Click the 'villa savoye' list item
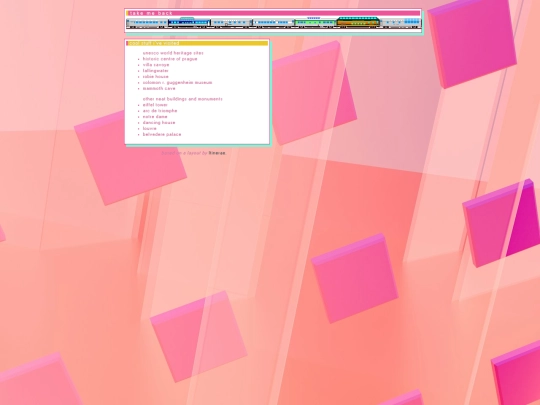Screen dimensions: 540x405 [x=156, y=65]
